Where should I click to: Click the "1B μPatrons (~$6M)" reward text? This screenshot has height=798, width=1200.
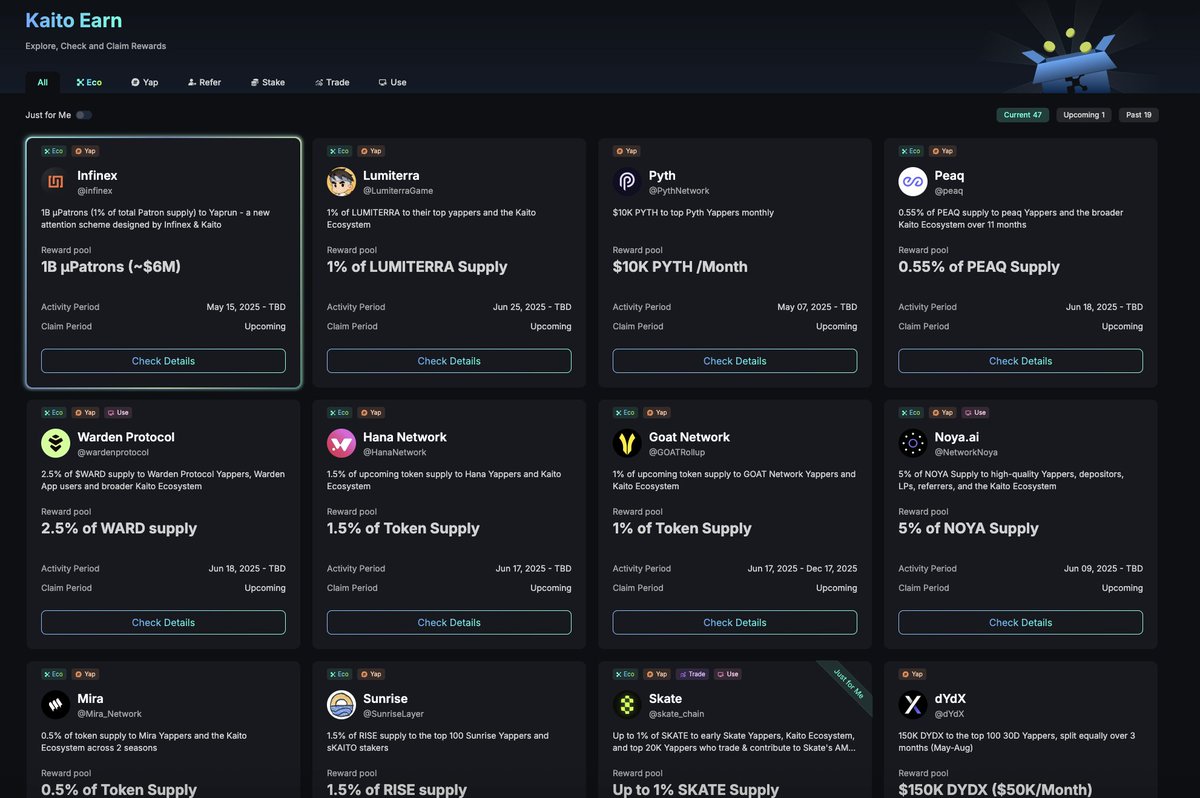[111, 267]
